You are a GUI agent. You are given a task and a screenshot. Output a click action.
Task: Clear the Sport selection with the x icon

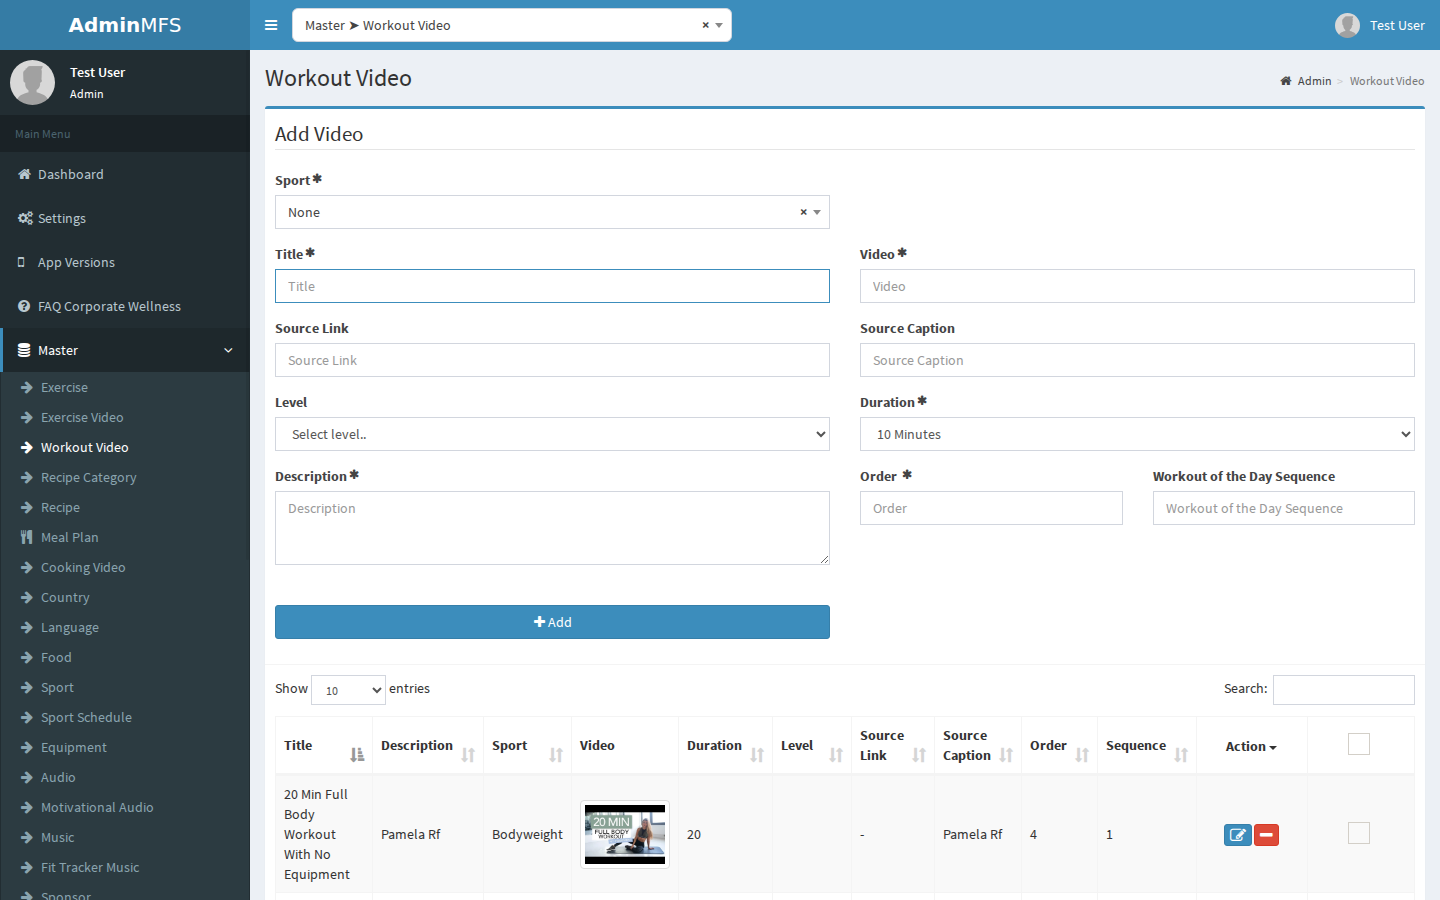click(x=803, y=212)
